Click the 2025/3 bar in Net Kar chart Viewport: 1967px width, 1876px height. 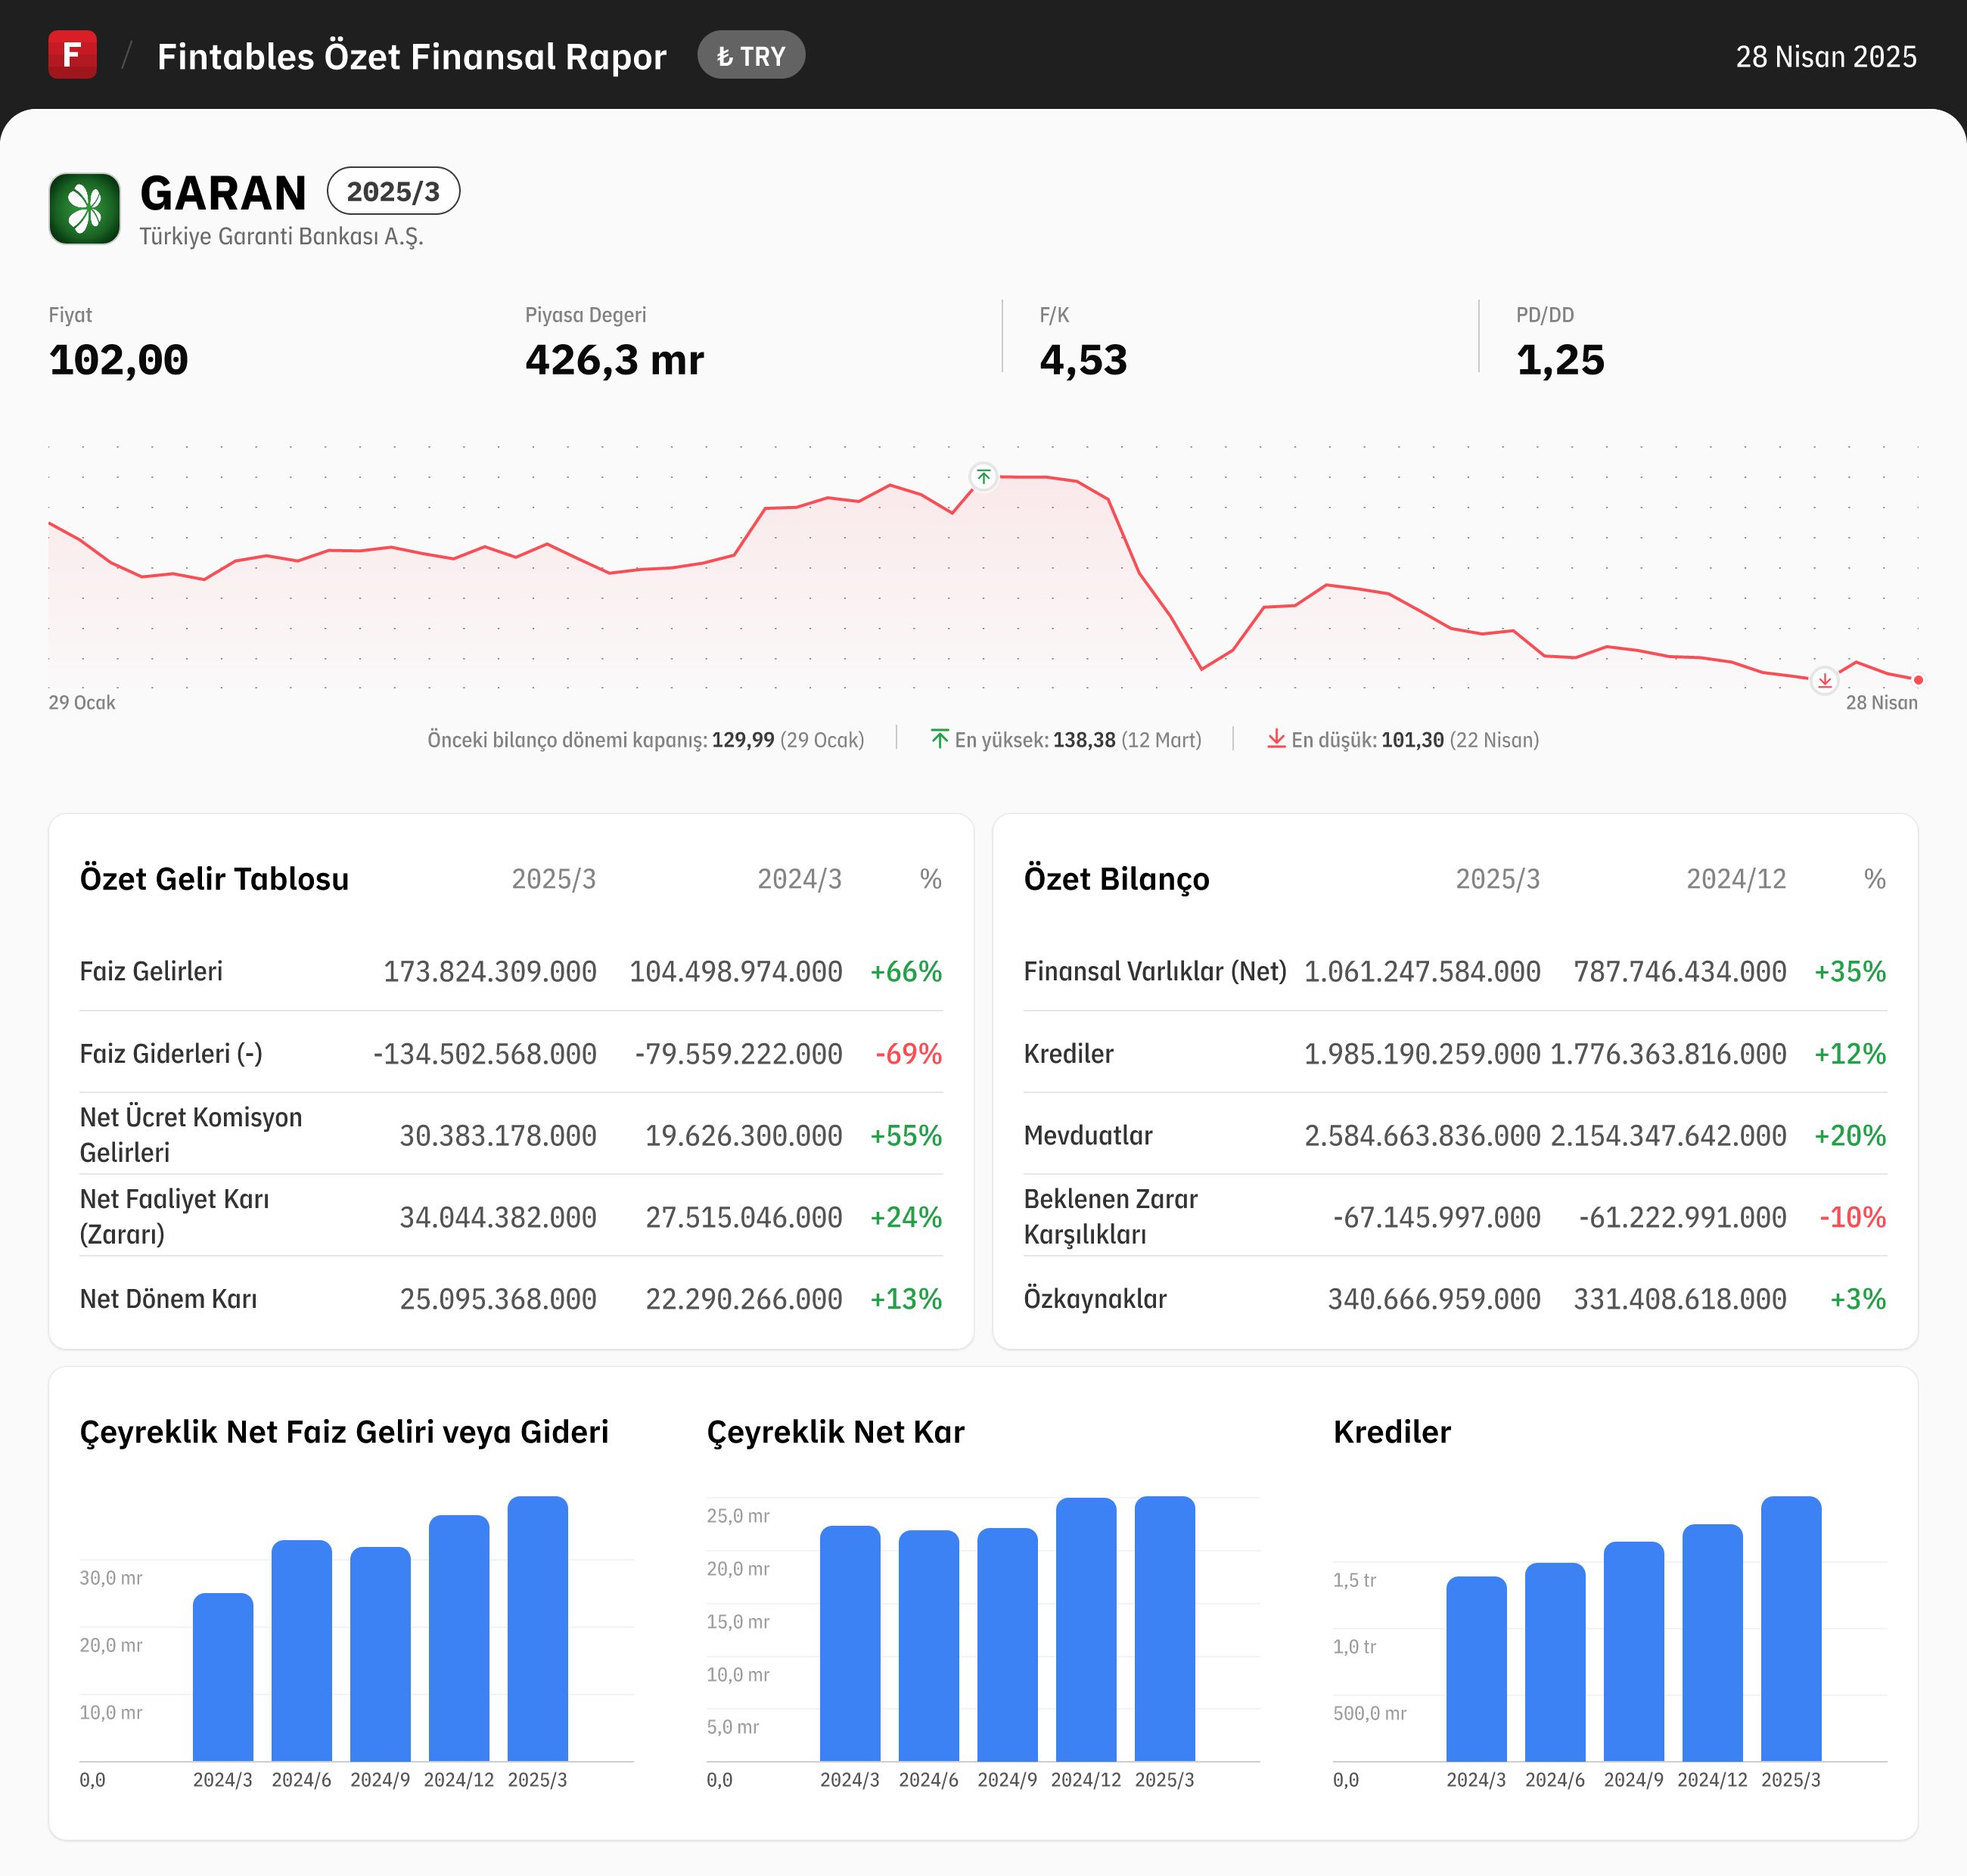(x=1164, y=1629)
